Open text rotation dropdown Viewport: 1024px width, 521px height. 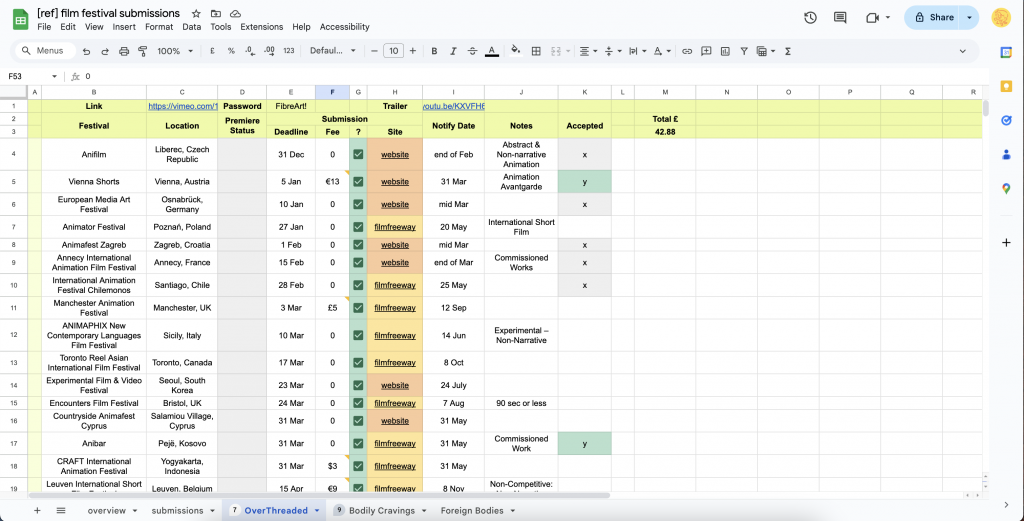point(662,51)
